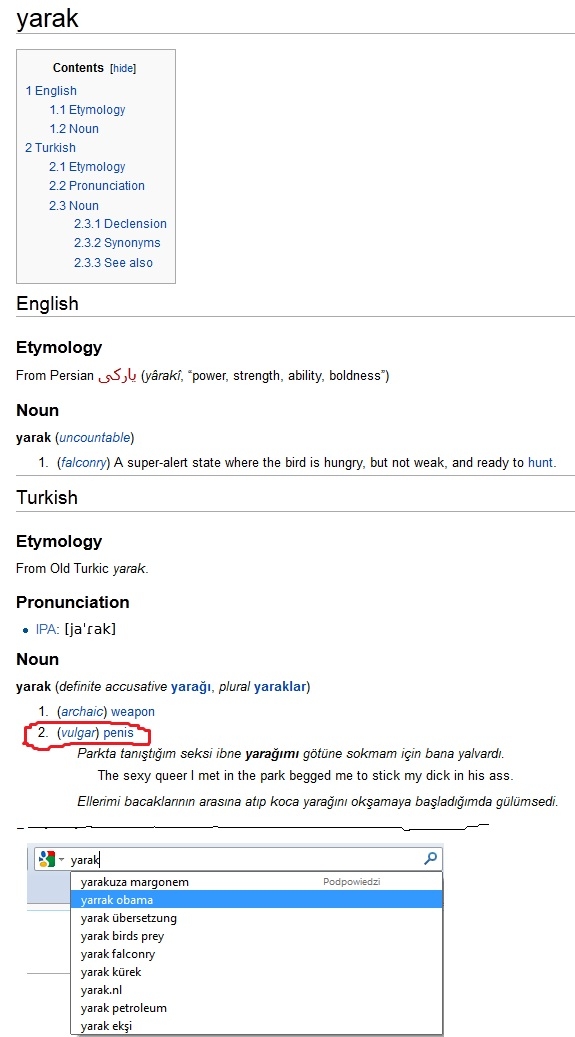Follow the falconry link in definition
This screenshot has height=1037, width=575.
click(83, 463)
